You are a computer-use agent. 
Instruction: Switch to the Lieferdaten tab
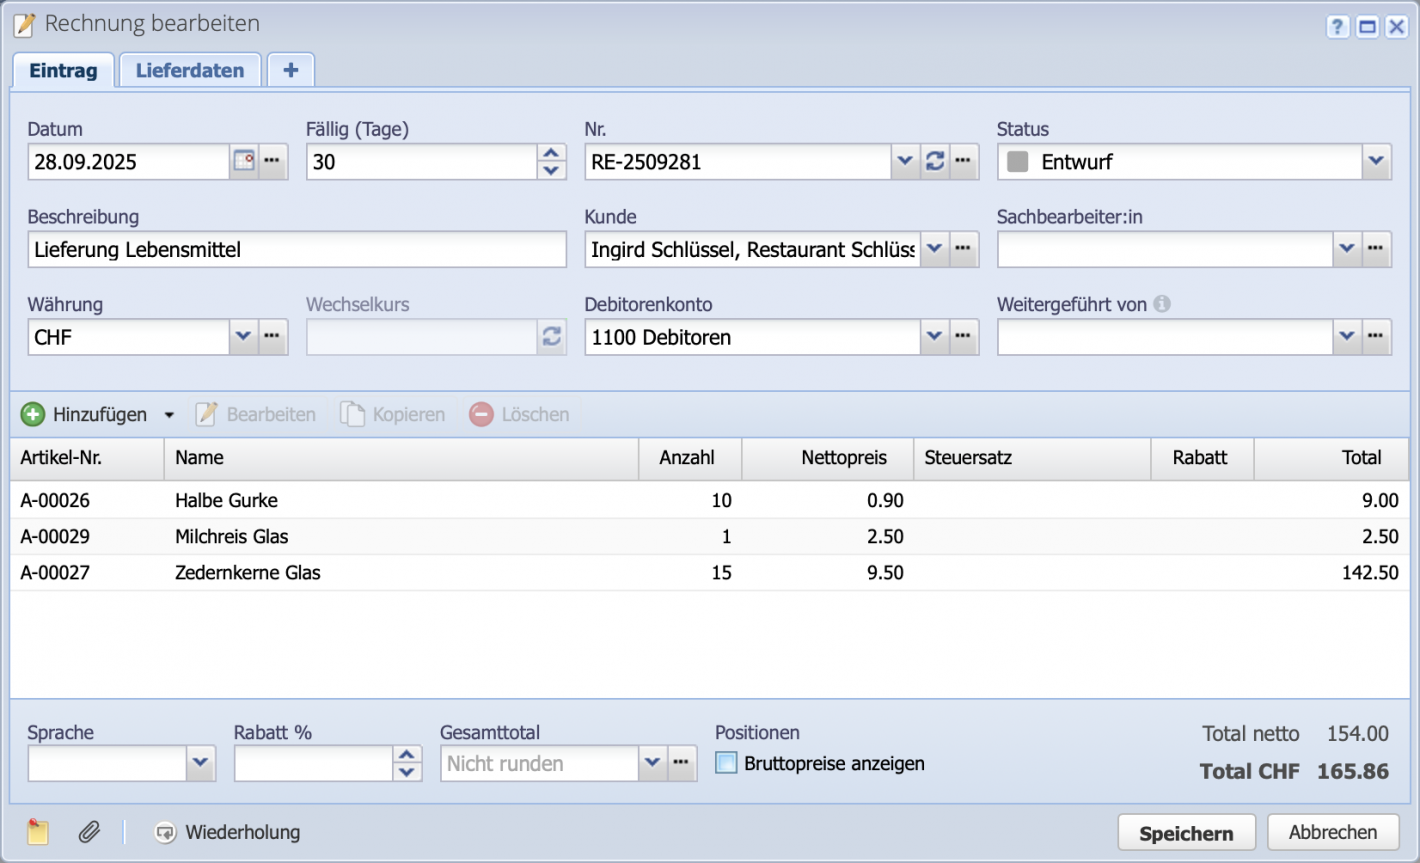pyautogui.click(x=190, y=69)
